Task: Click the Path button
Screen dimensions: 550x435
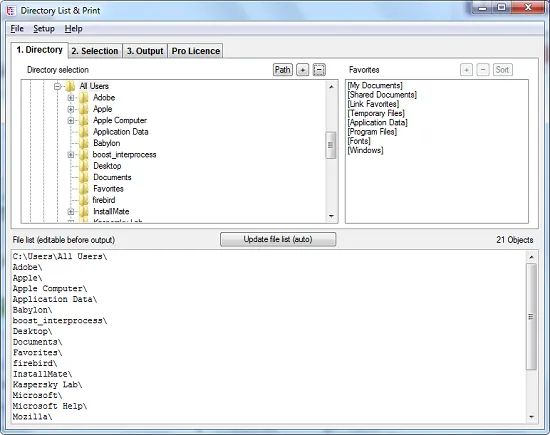Action: pyautogui.click(x=282, y=70)
